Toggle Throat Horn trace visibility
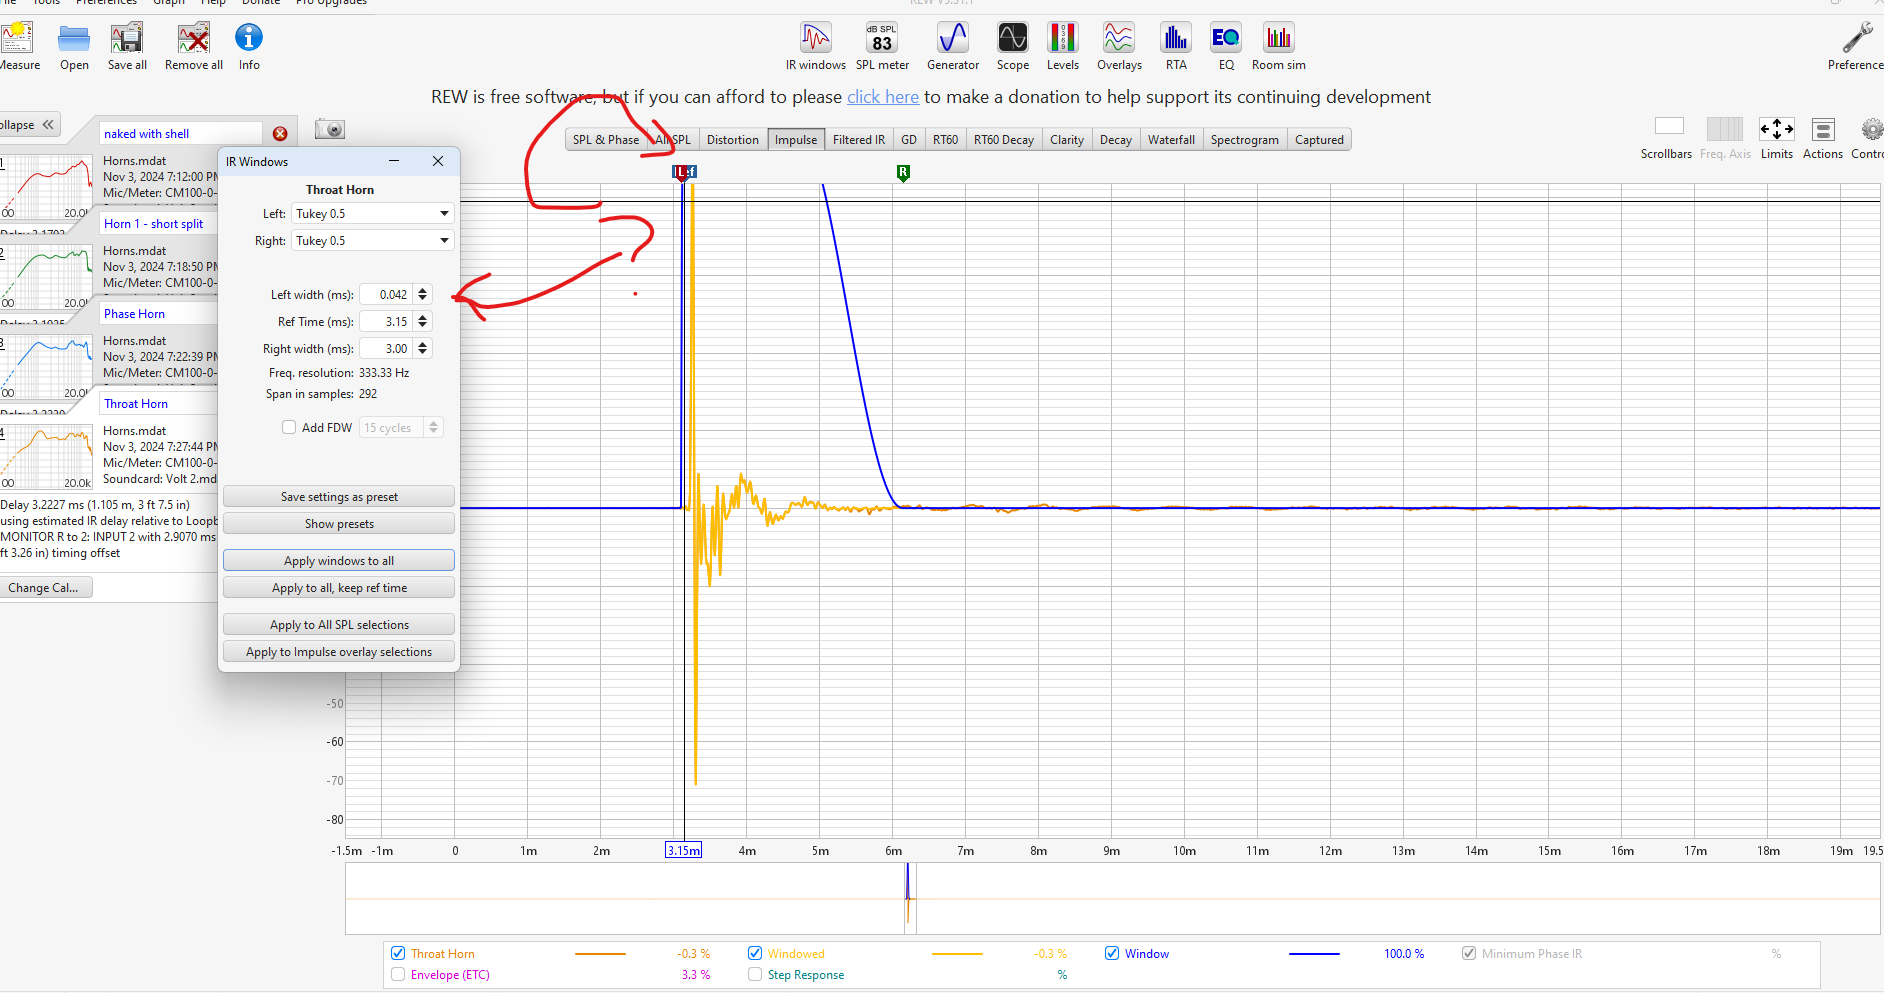This screenshot has height=993, width=1884. coord(398,953)
